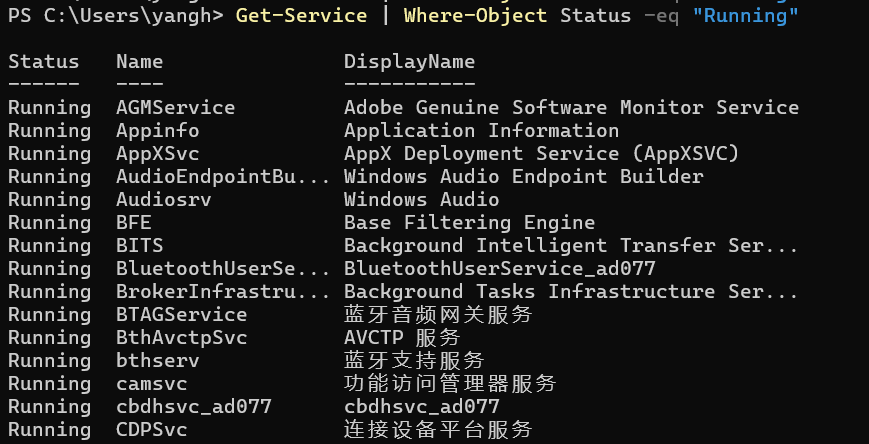Click Adobe Genuine Software Monitor Service text
Screen dimensions: 869x444
coord(571,107)
